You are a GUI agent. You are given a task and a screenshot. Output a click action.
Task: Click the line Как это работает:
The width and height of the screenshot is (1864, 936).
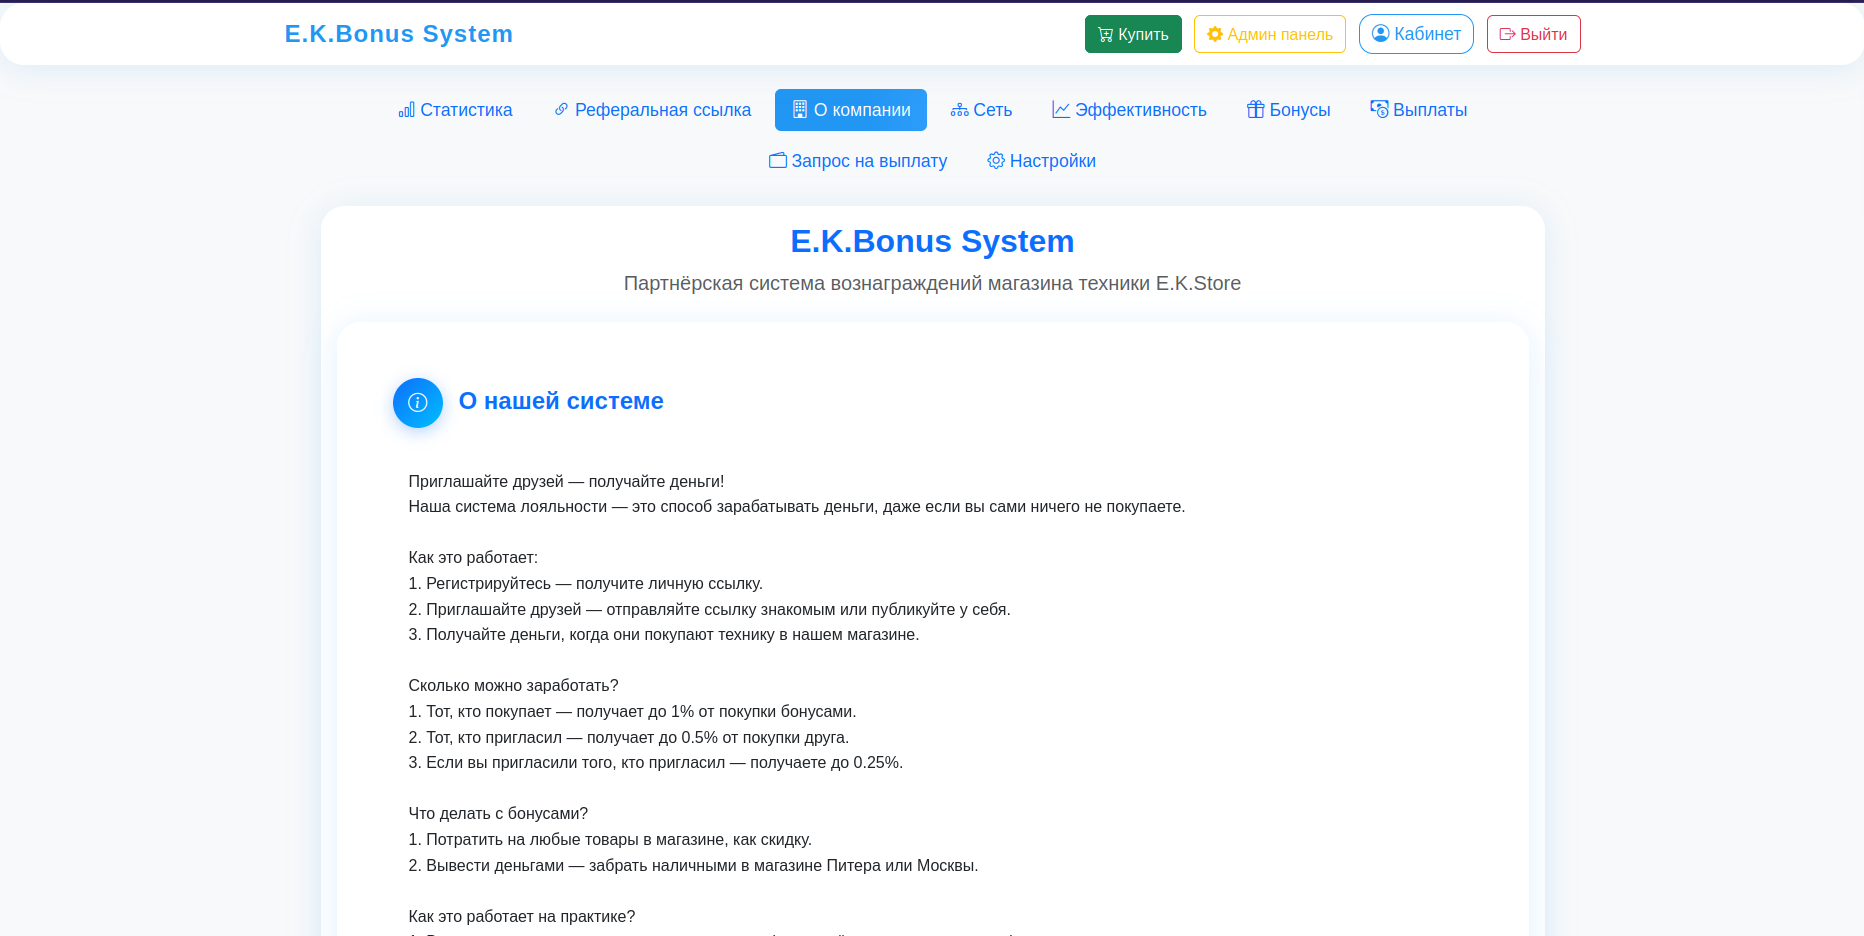(473, 558)
